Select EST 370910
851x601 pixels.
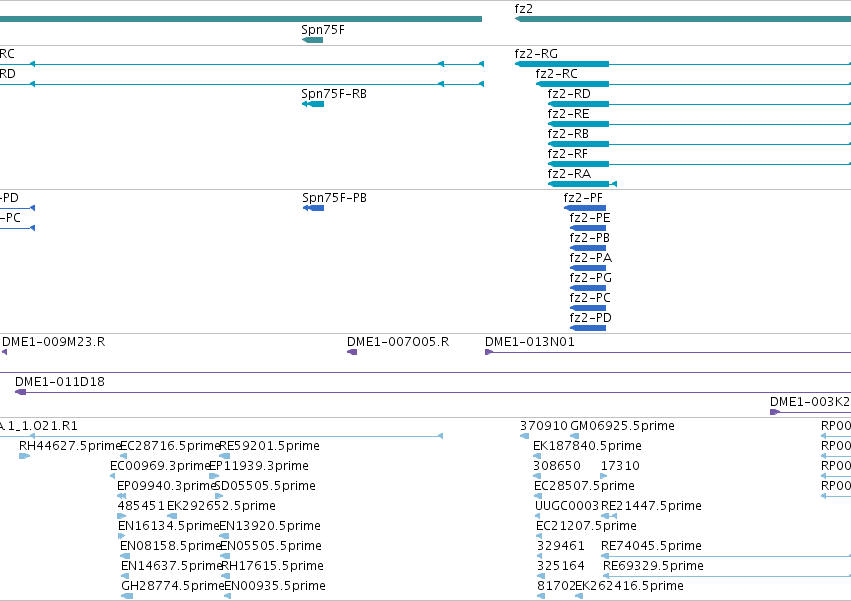coord(524,436)
